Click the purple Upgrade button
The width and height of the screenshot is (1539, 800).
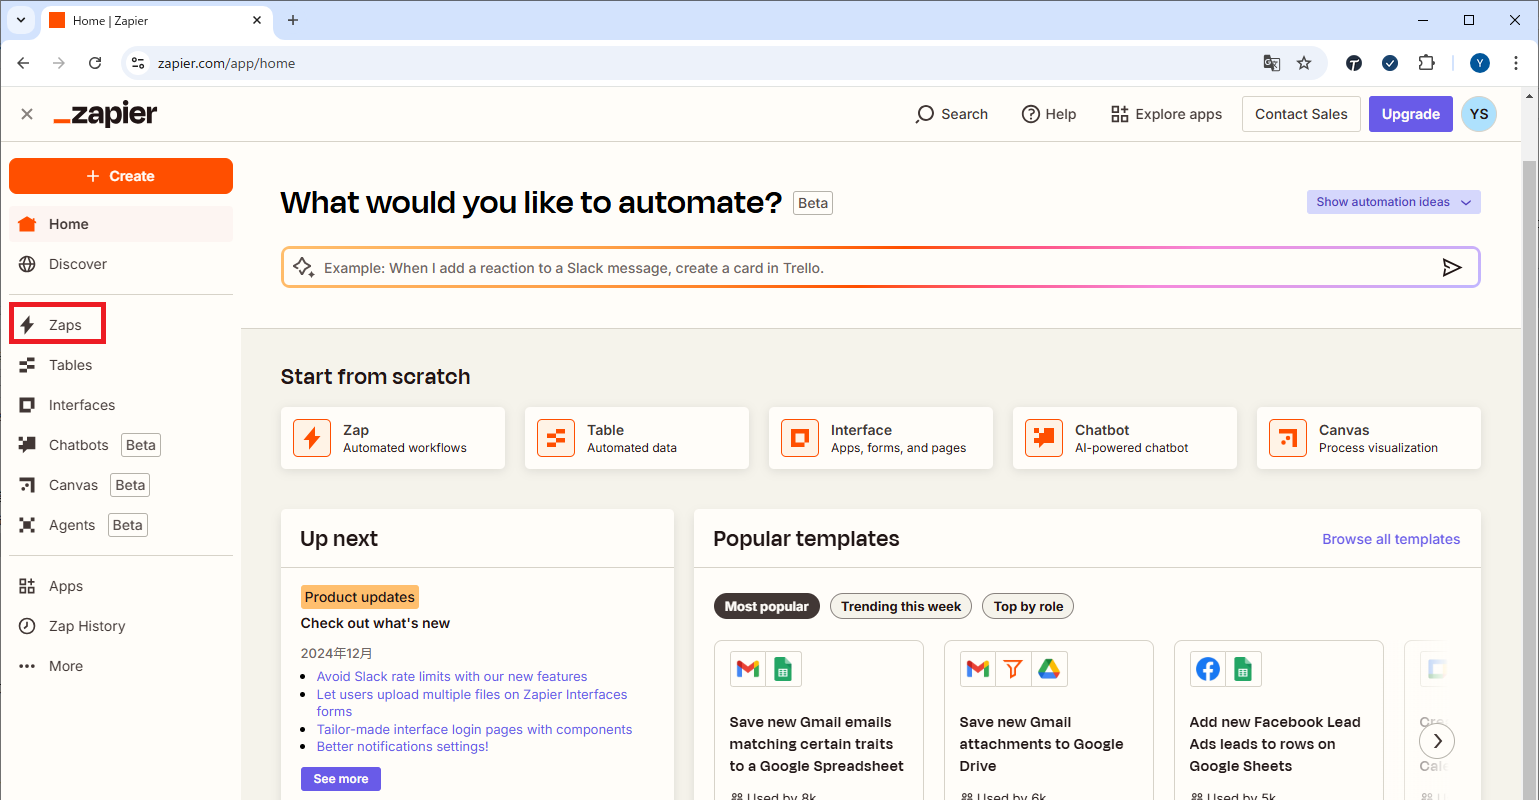1411,114
